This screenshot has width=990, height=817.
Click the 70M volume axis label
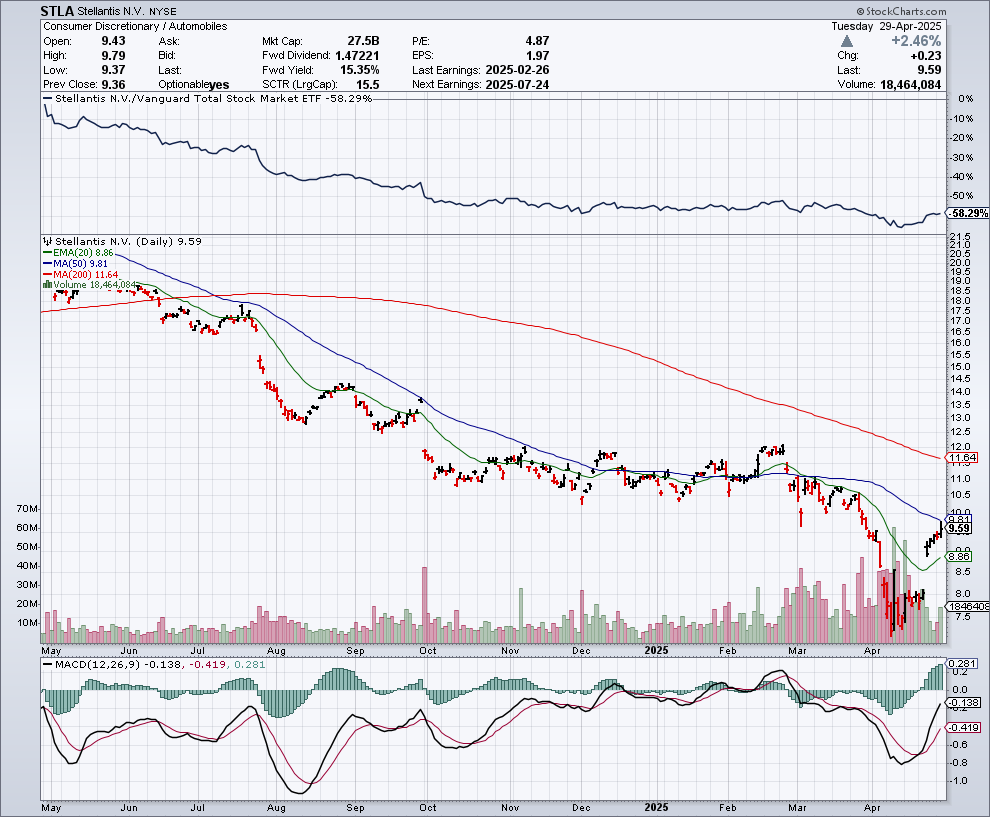pyautogui.click(x=28, y=509)
